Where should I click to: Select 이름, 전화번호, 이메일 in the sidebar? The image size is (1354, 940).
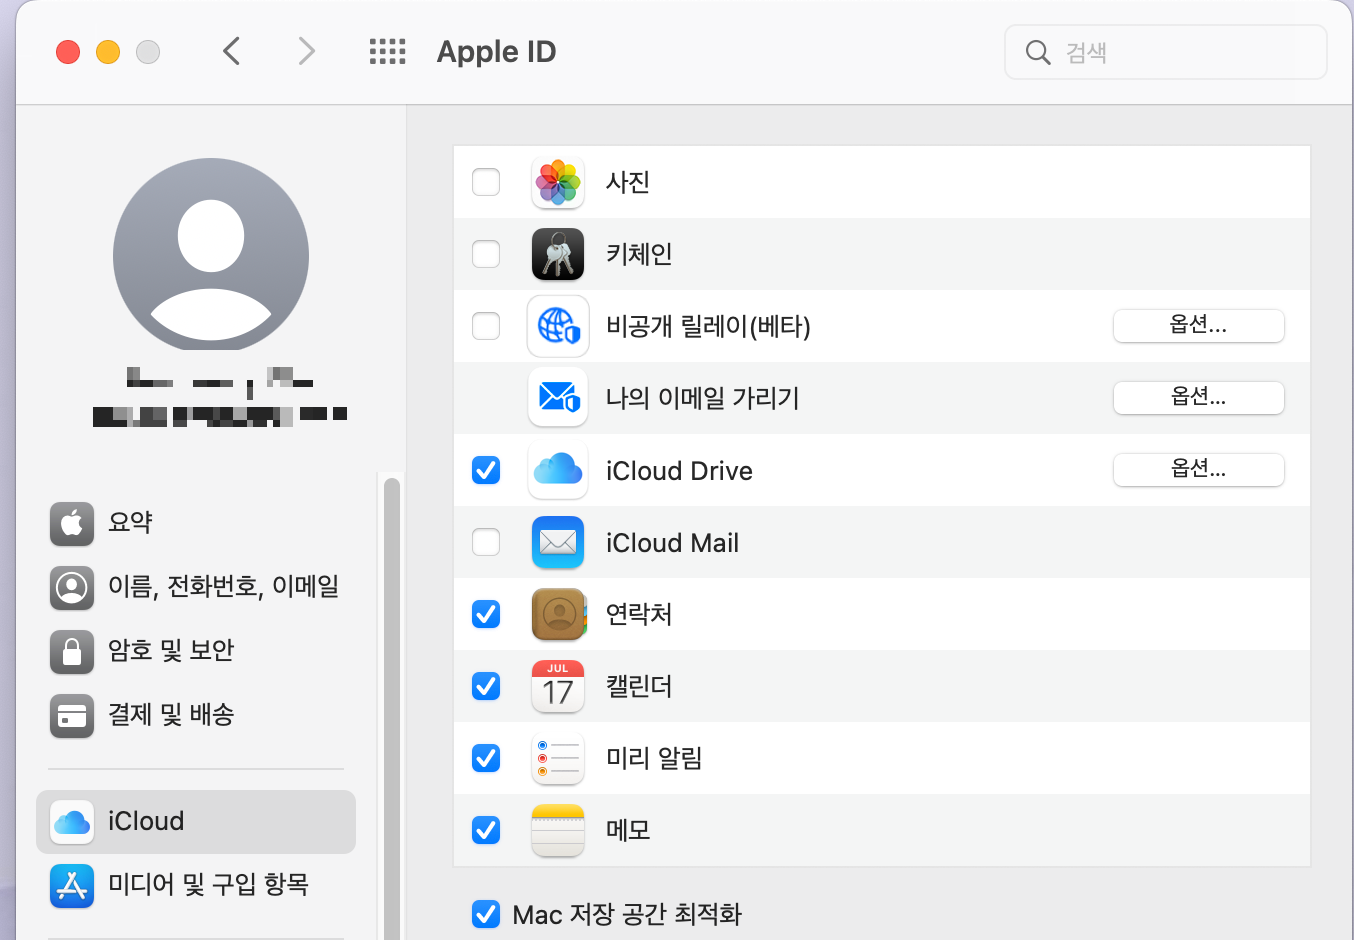coord(196,587)
